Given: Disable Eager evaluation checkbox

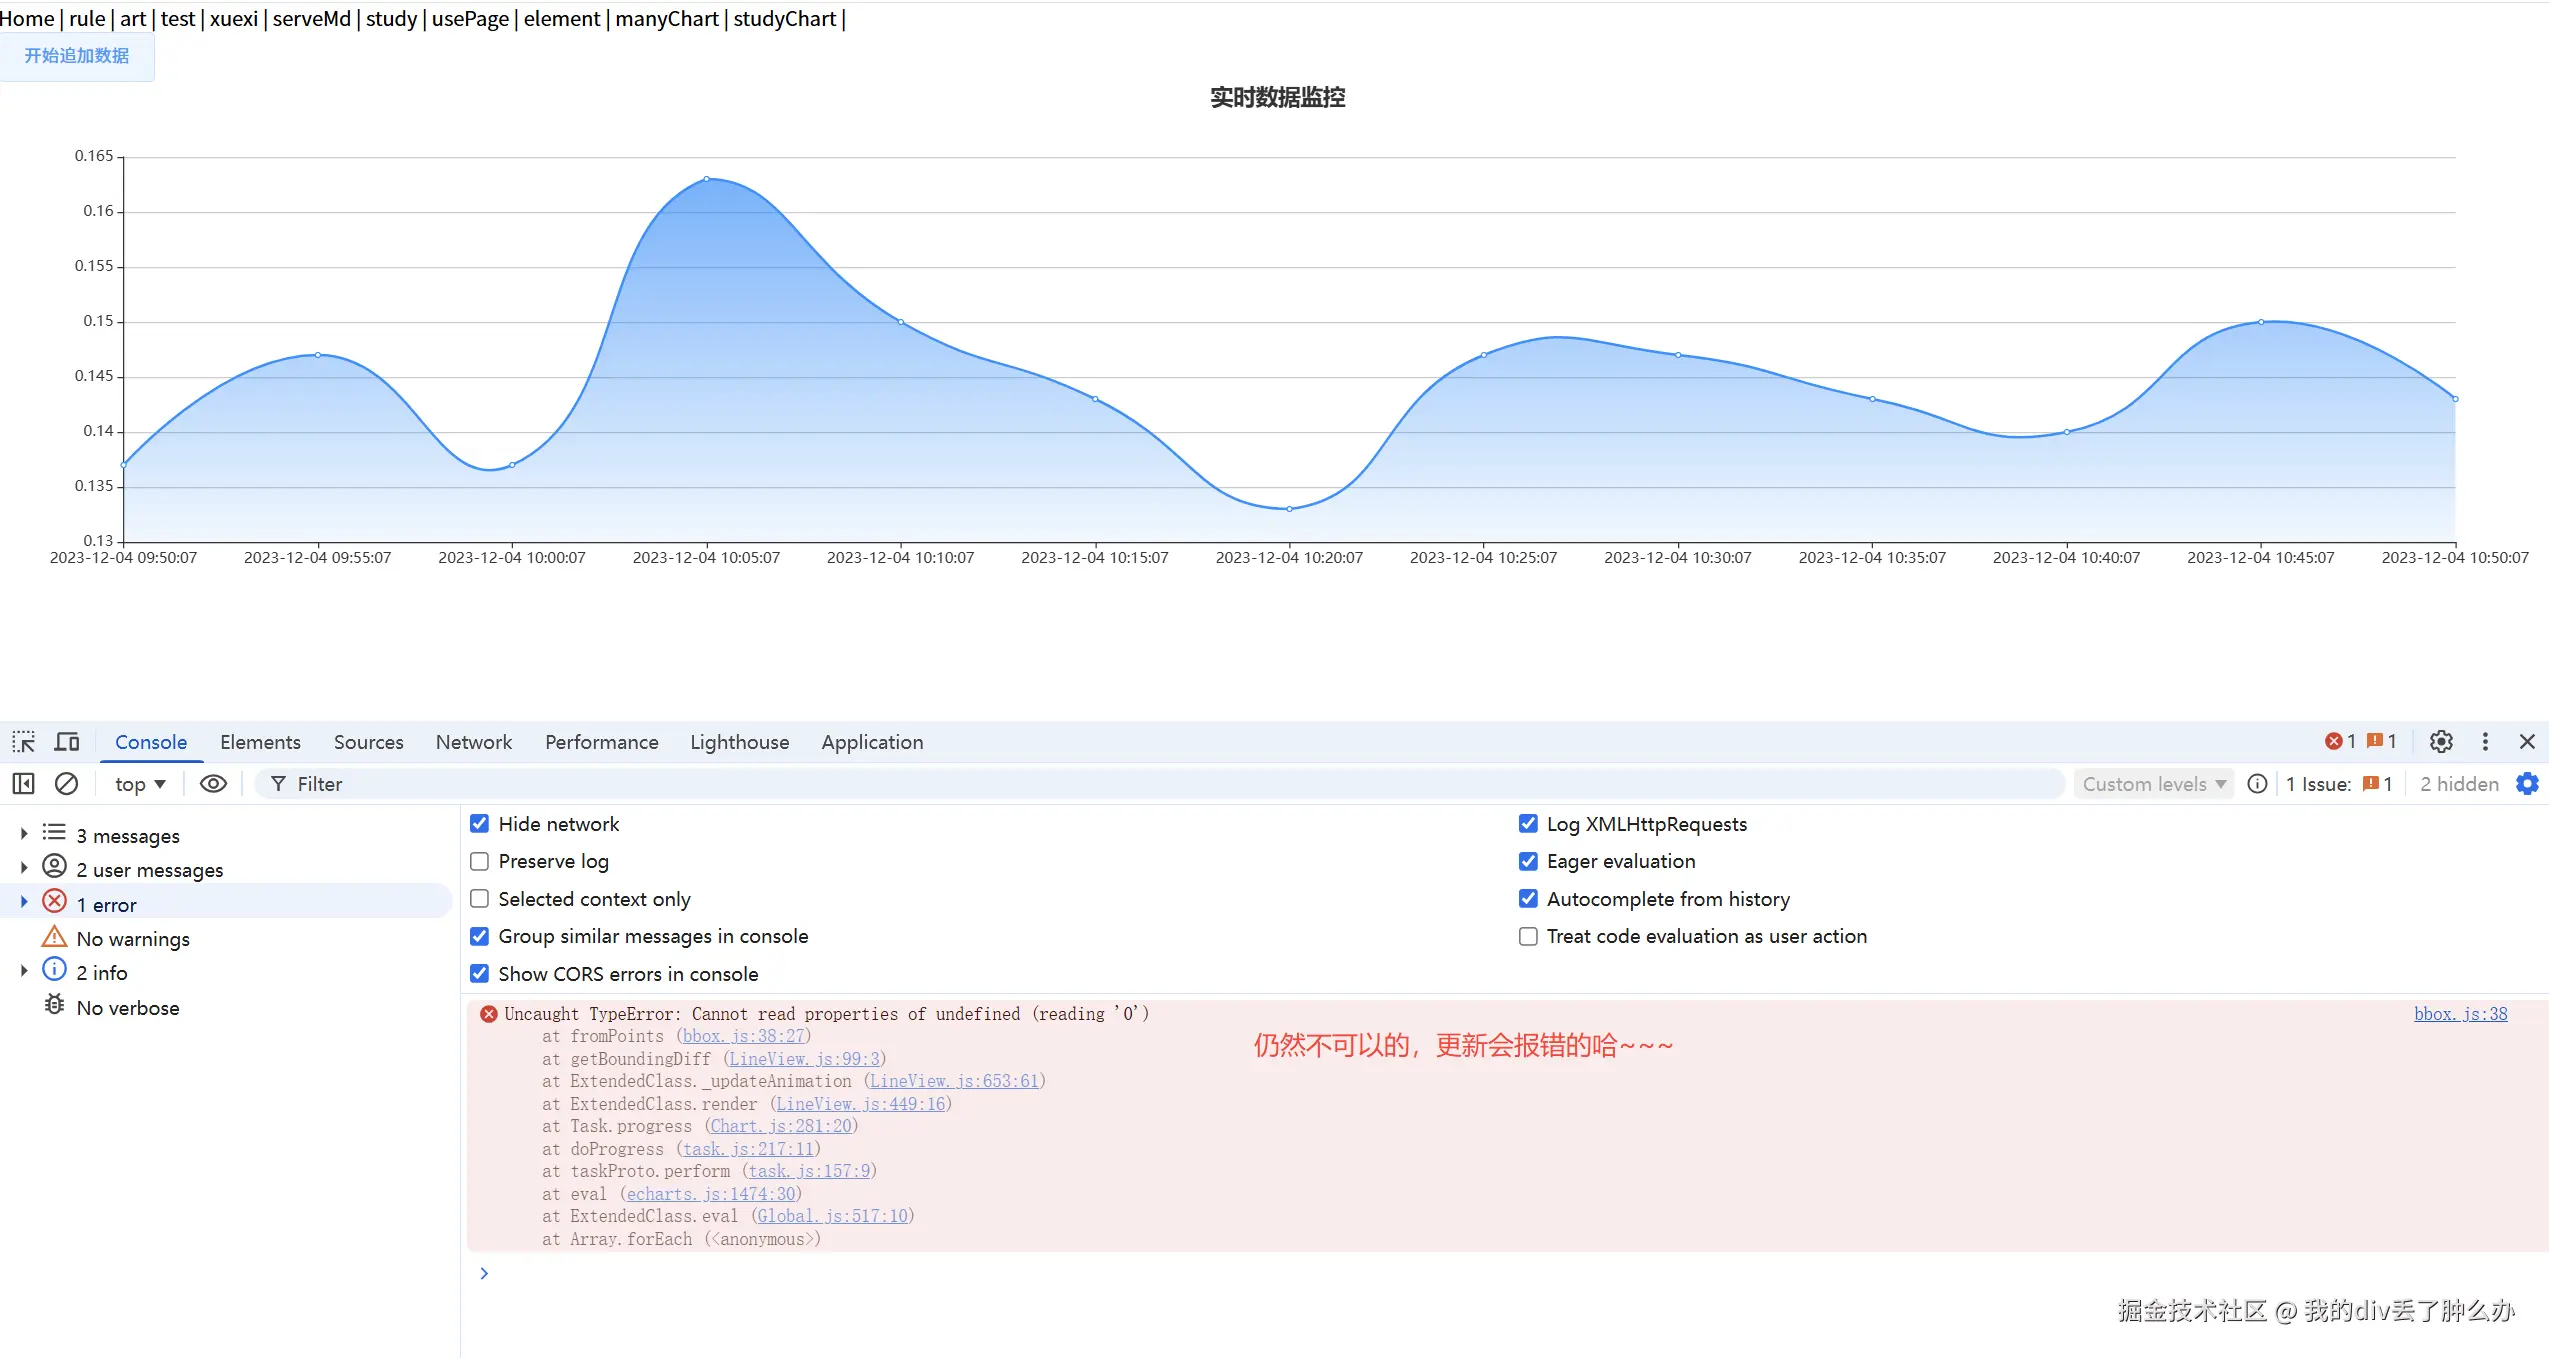Looking at the screenshot, I should 1528,861.
